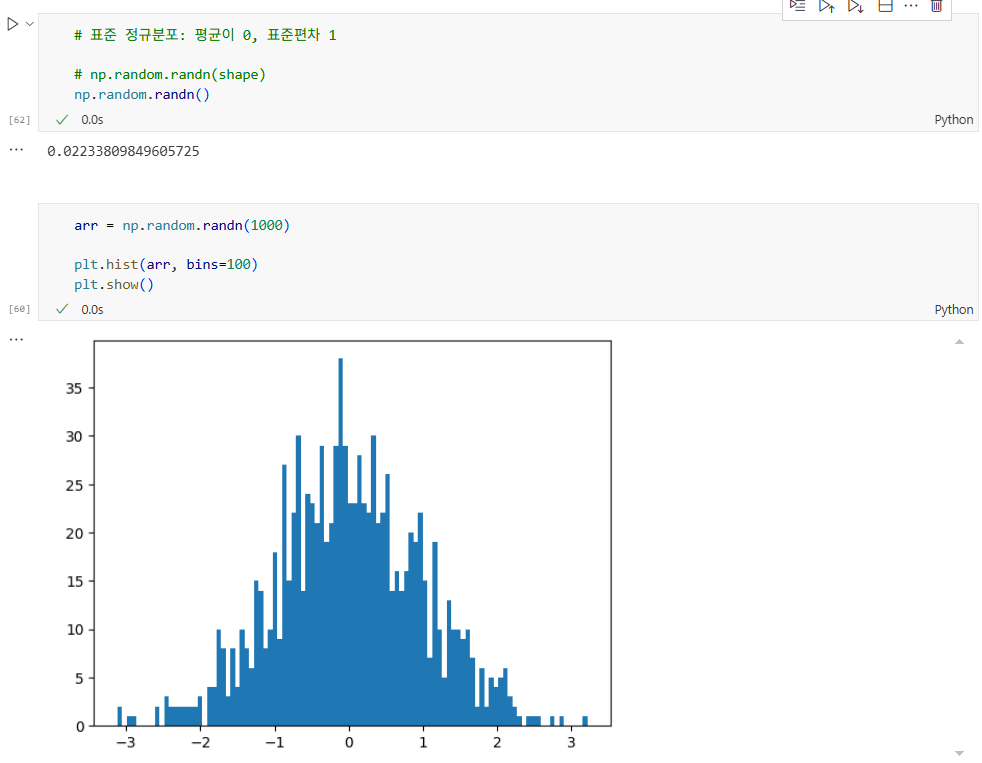Click the 0.0s duration of cell 62
The height and width of the screenshot is (763, 982).
click(x=92, y=120)
